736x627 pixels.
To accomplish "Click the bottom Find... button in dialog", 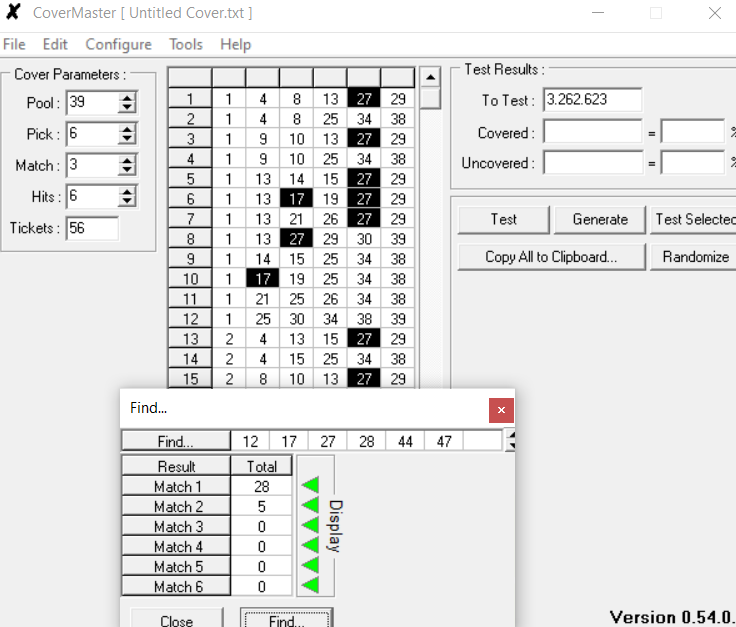I will (x=287, y=619).
